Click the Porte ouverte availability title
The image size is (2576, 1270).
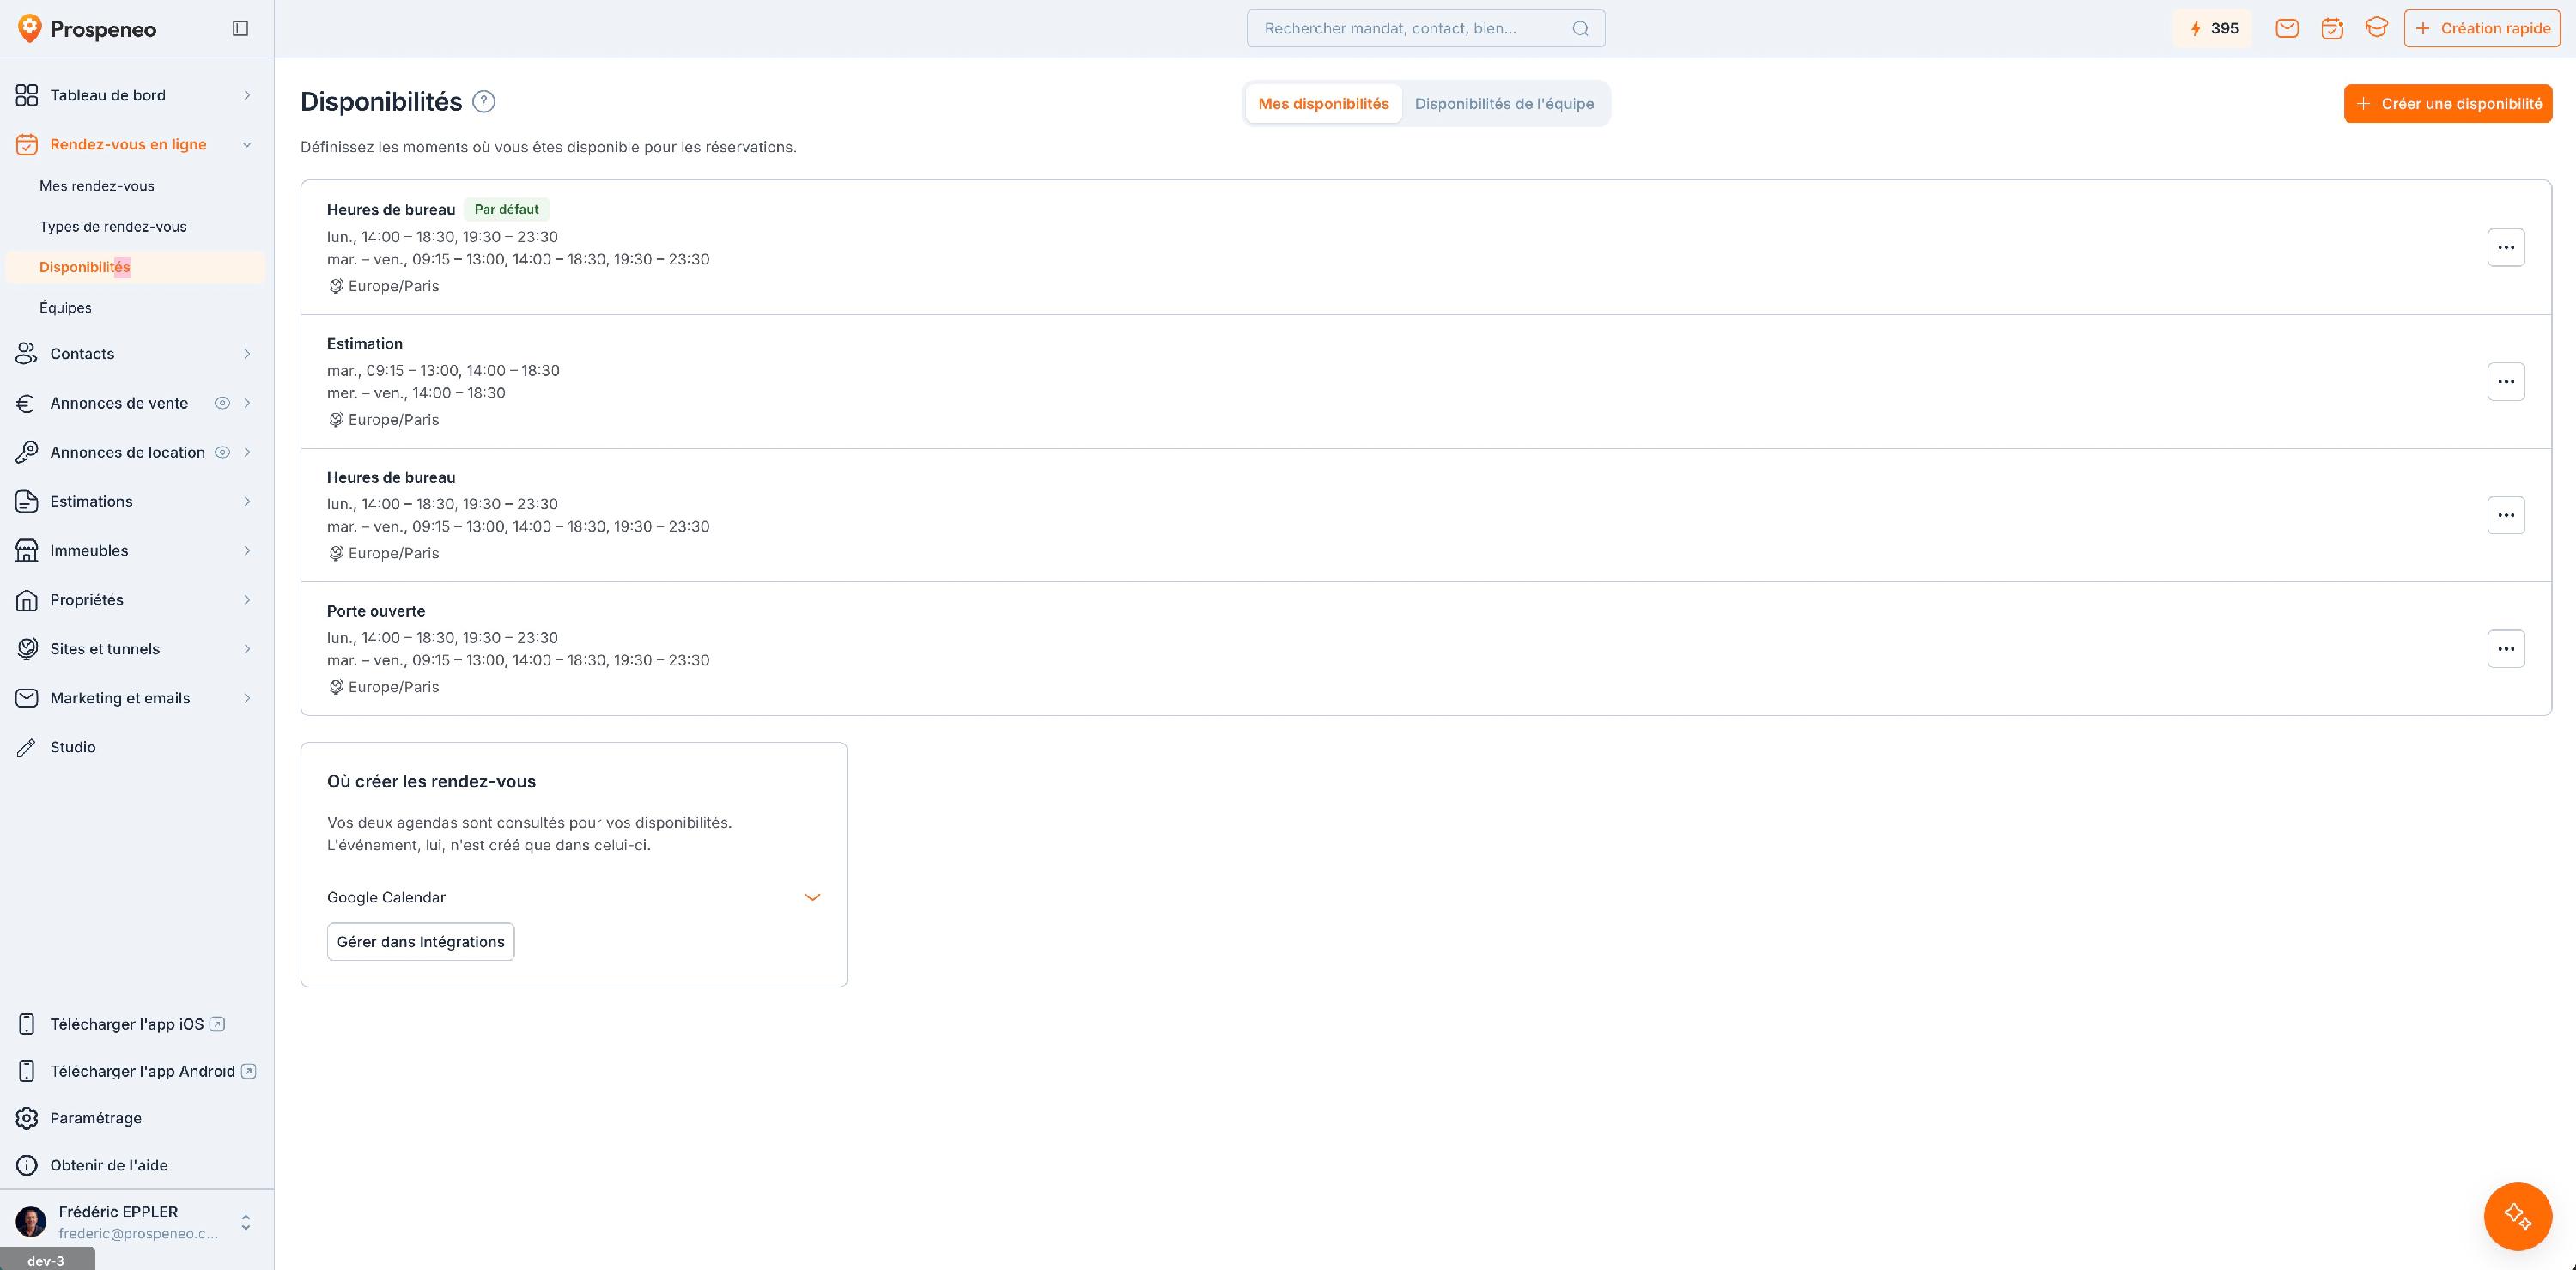(x=376, y=611)
